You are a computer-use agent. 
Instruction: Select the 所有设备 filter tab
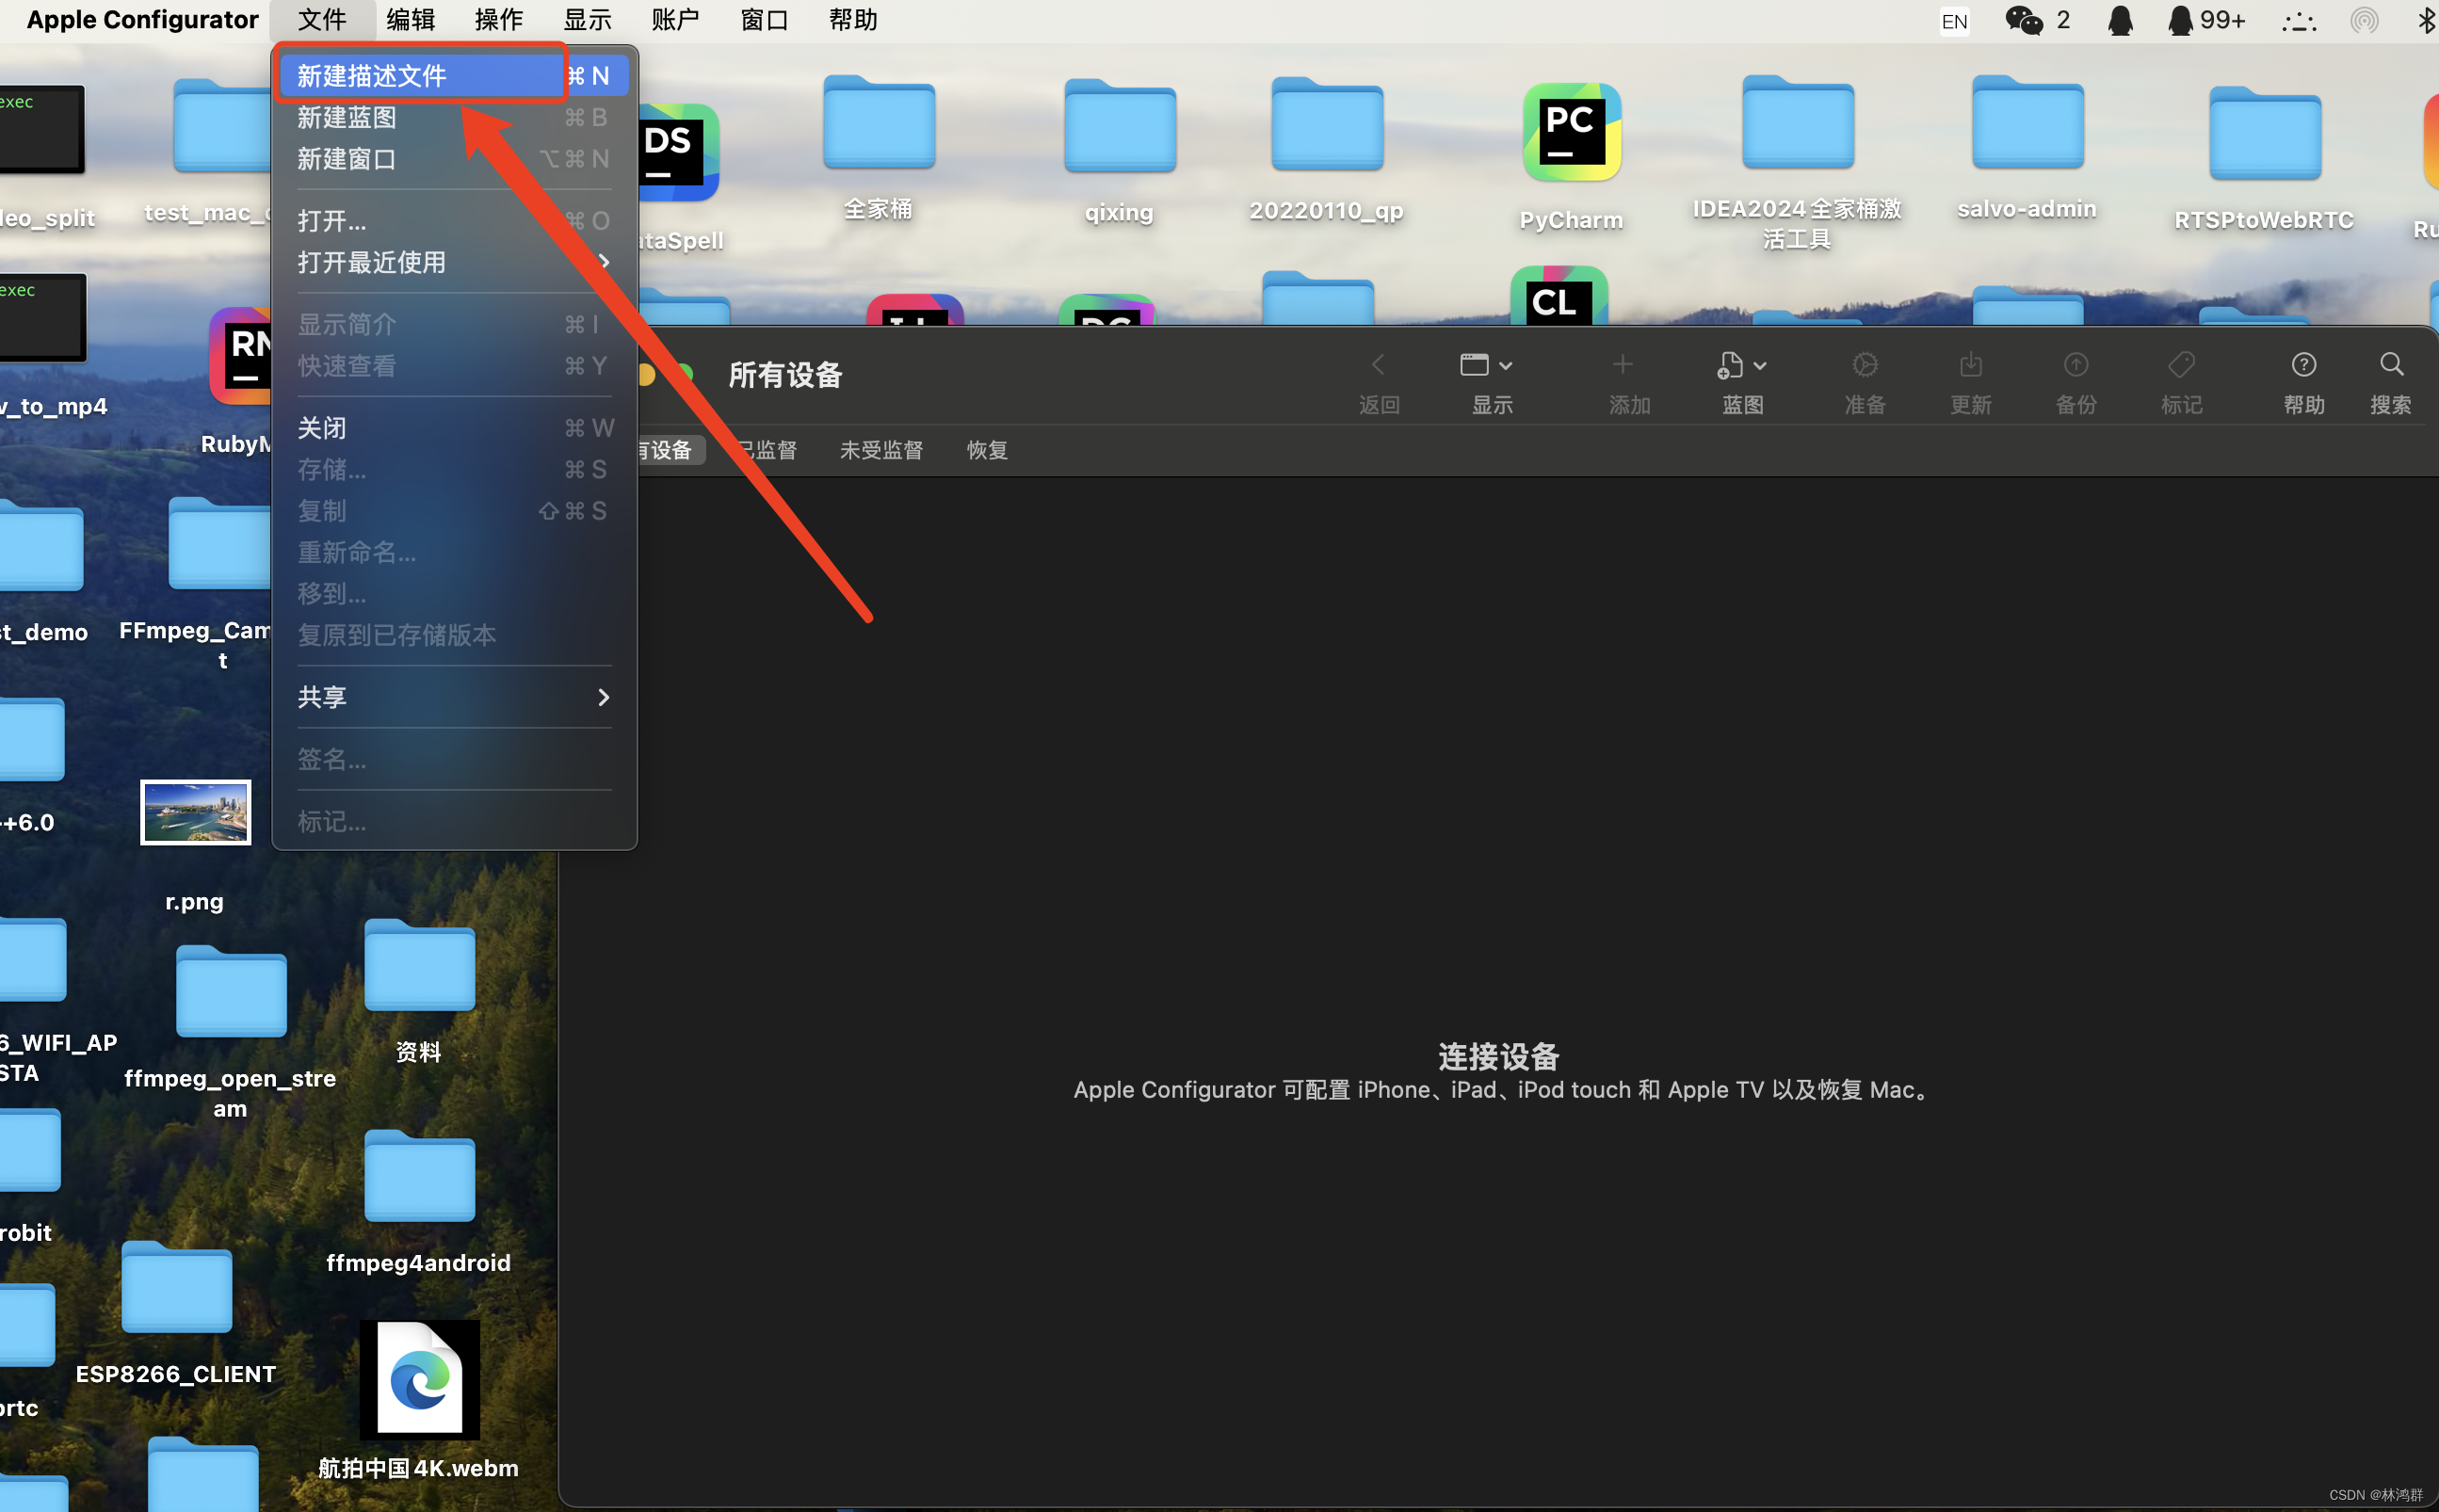click(x=668, y=450)
